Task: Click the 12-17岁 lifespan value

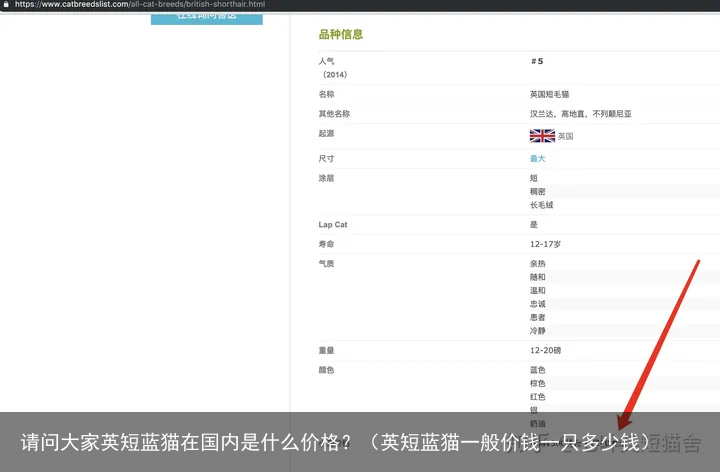Action: 546,244
